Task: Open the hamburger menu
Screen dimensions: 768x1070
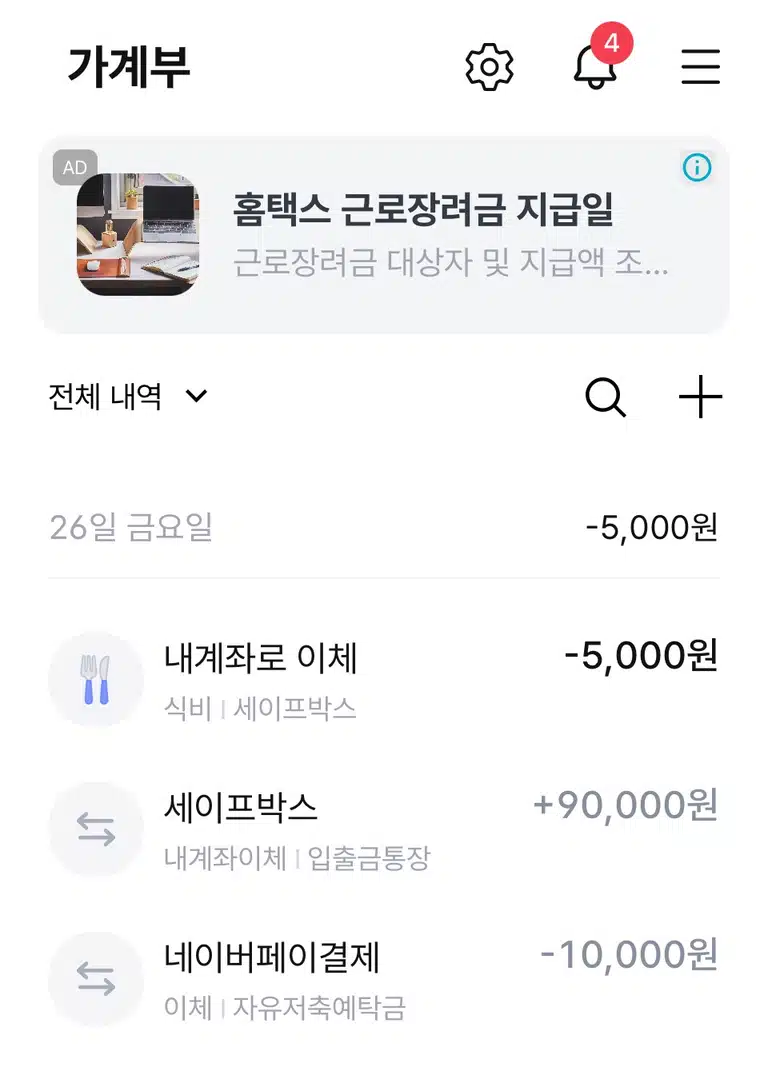Action: tap(700, 67)
